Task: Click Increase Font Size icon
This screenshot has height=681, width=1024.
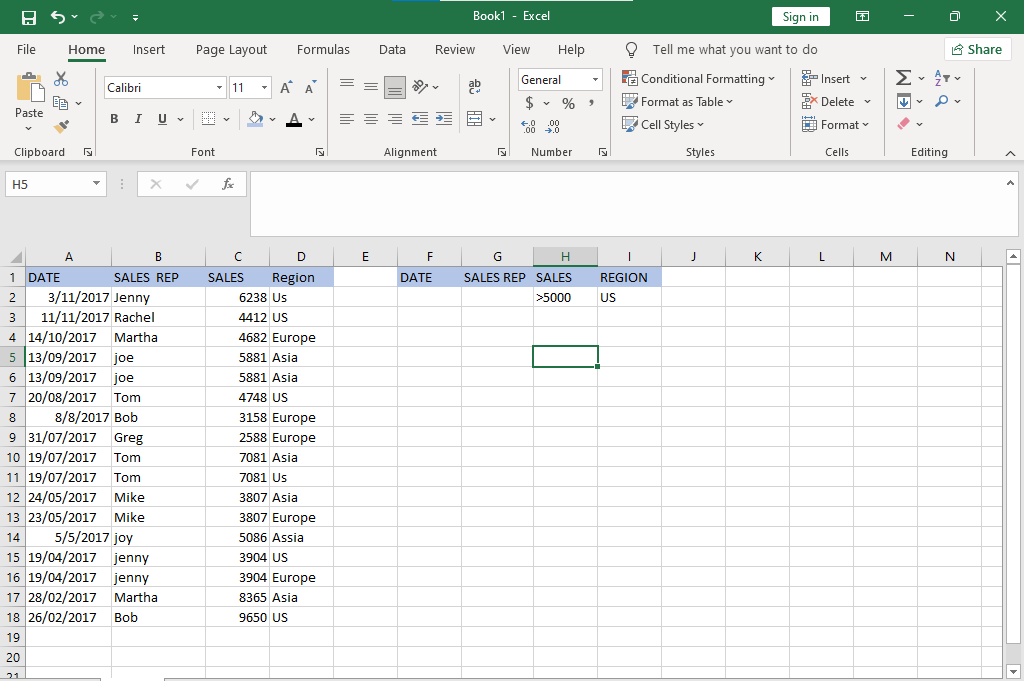Action: coord(286,88)
